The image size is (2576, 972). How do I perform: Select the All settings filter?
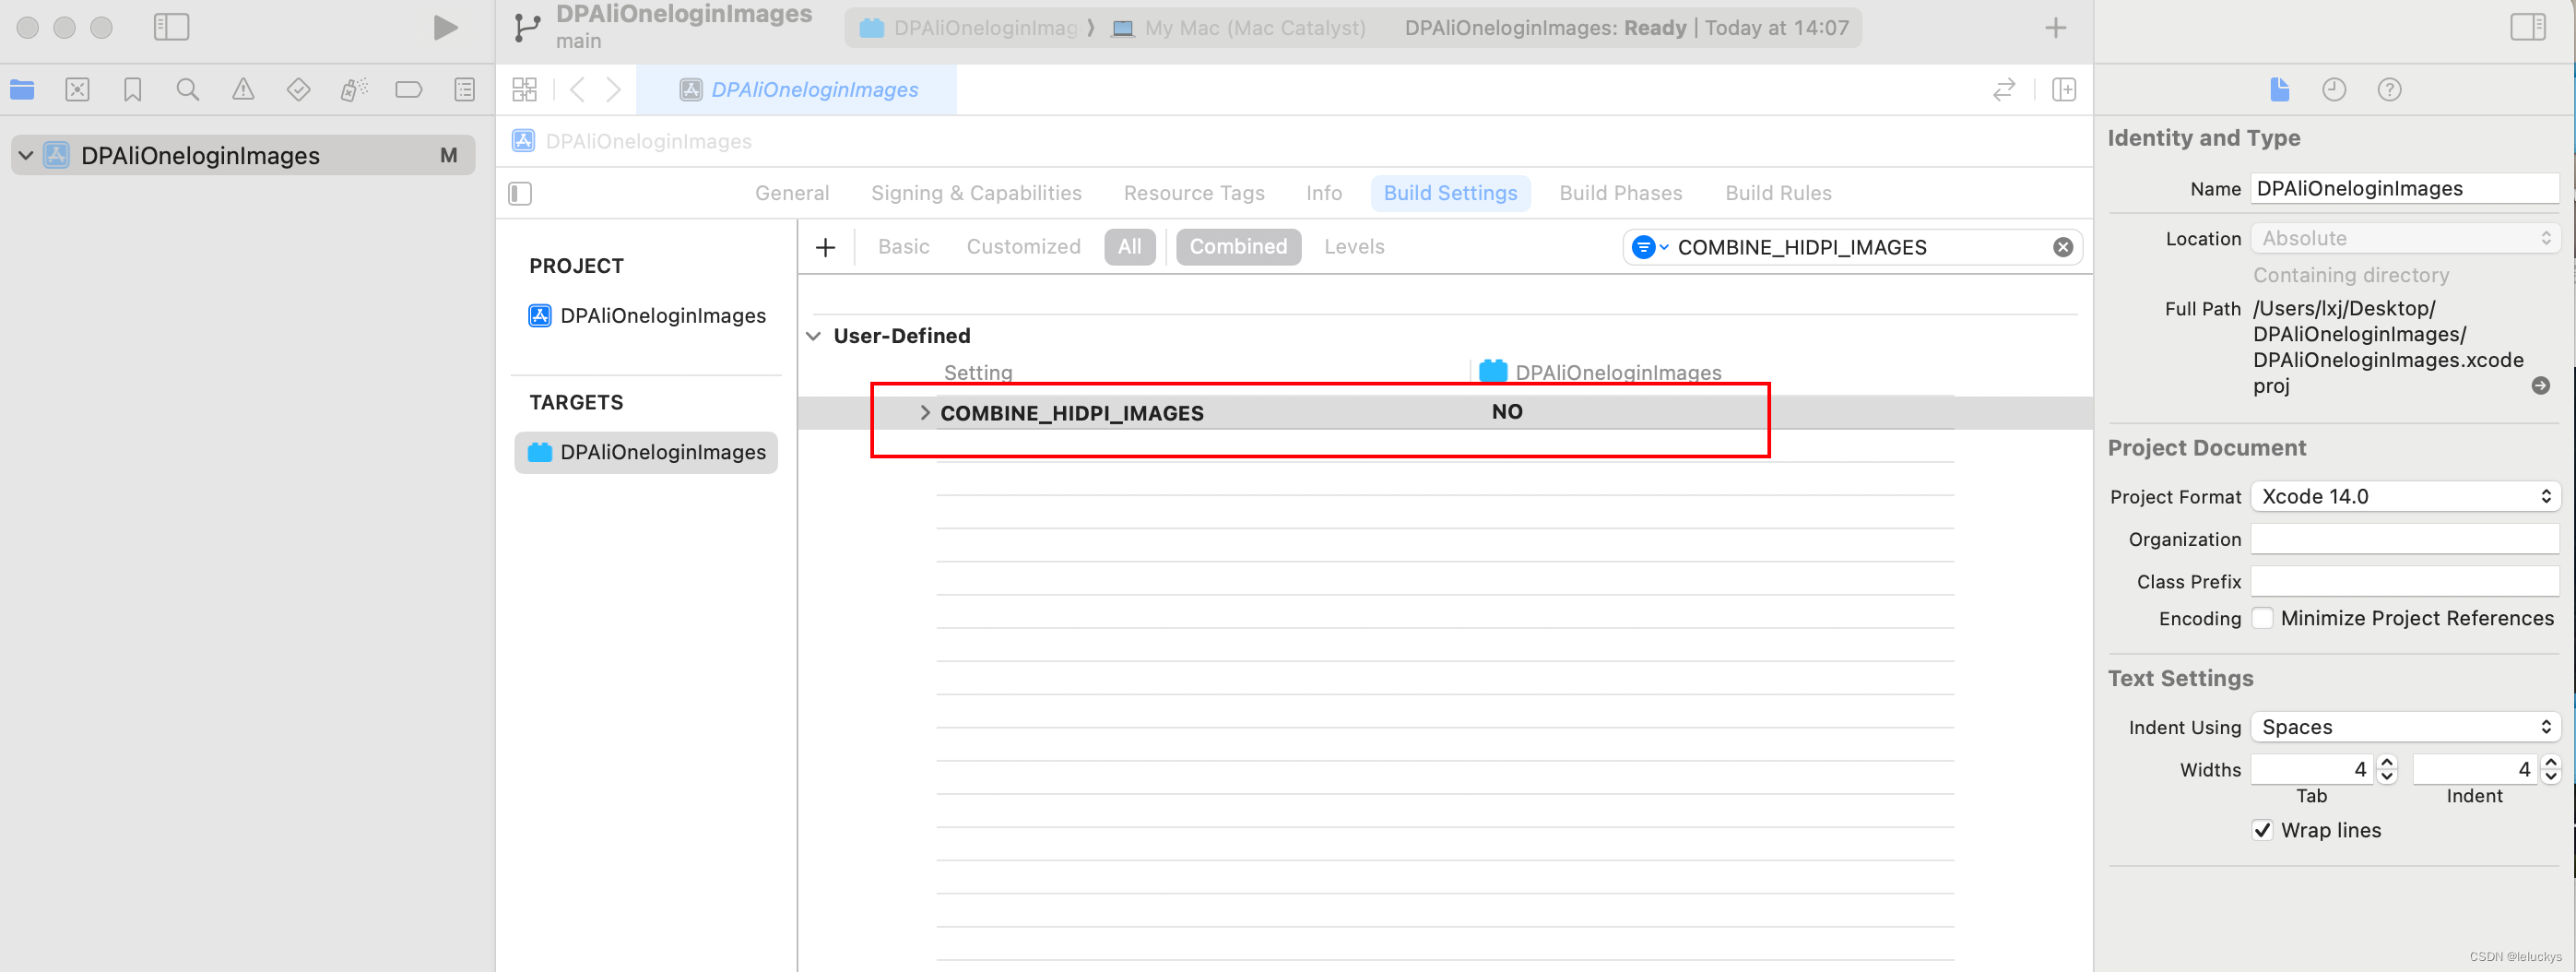pyautogui.click(x=1129, y=247)
